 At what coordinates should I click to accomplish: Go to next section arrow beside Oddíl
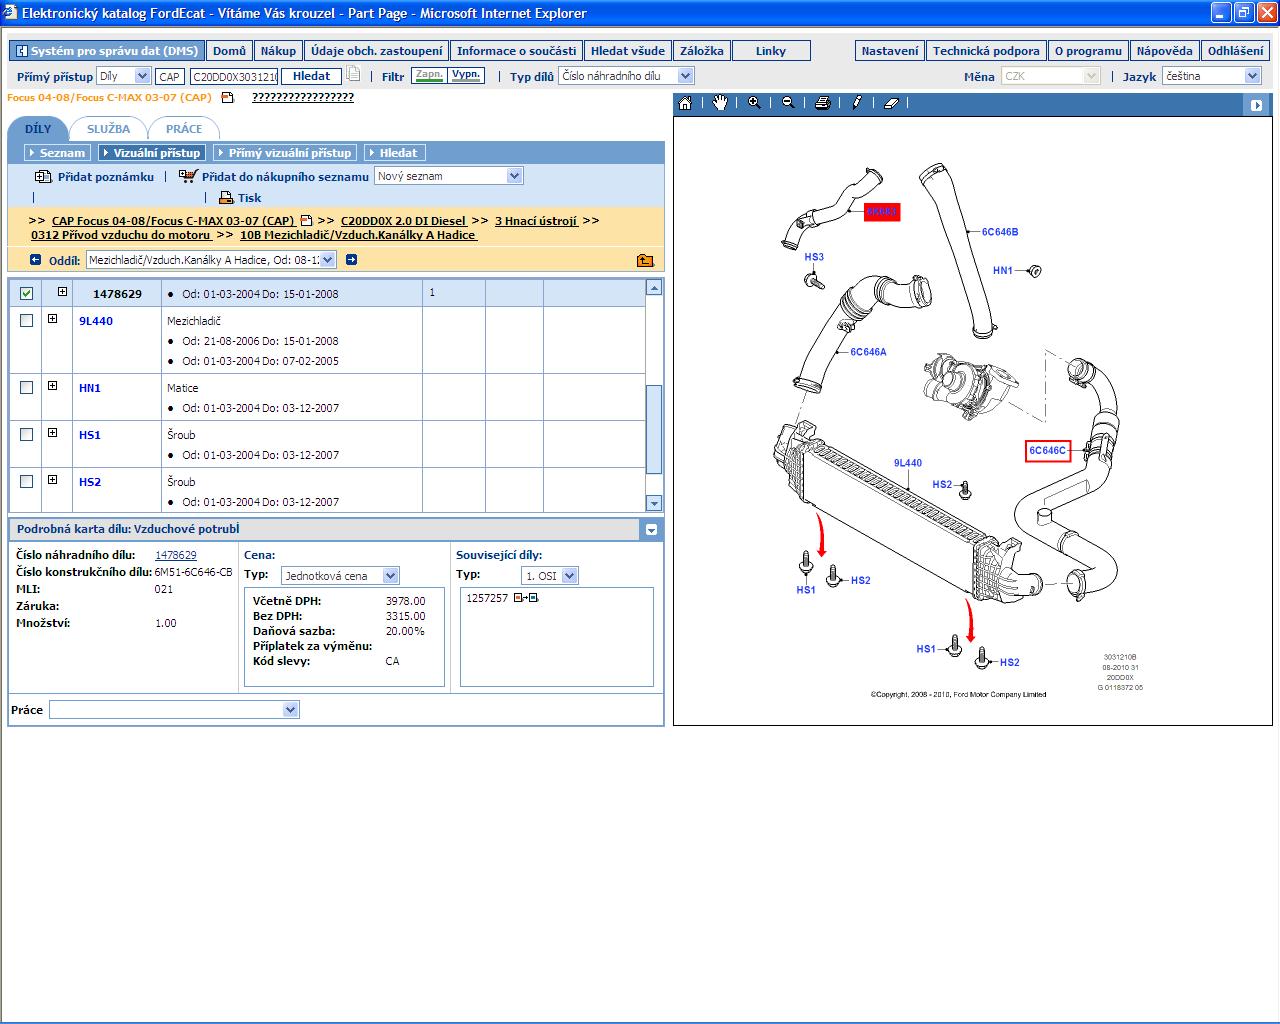pyautogui.click(x=351, y=260)
